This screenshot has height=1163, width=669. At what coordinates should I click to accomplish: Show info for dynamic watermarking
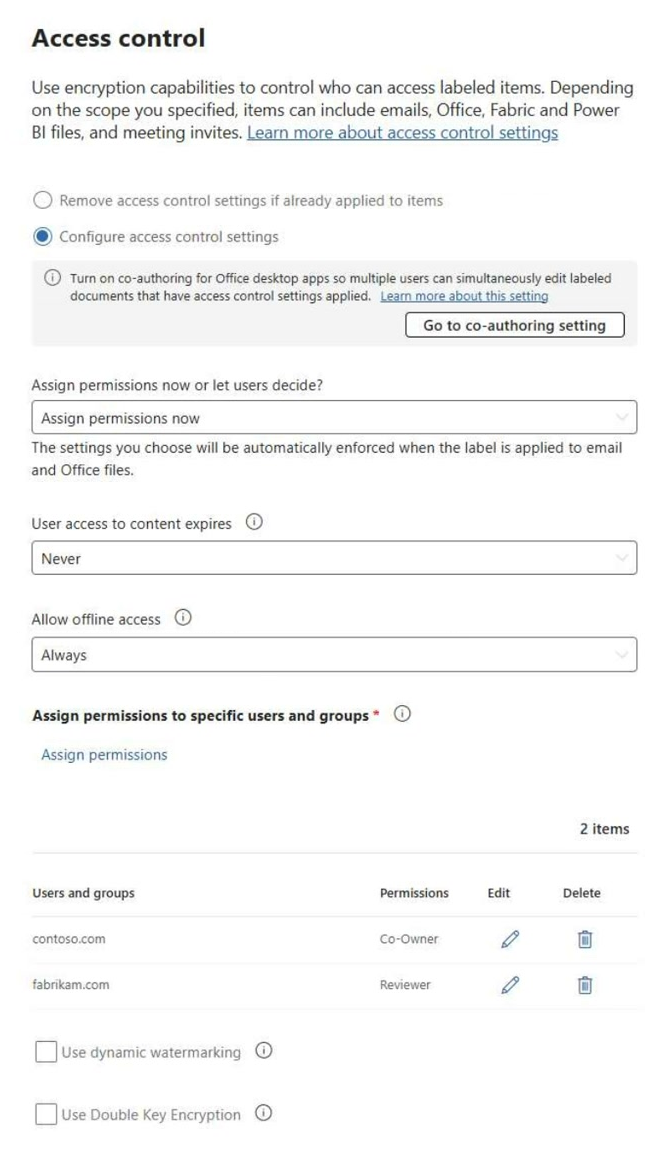pos(263,1051)
